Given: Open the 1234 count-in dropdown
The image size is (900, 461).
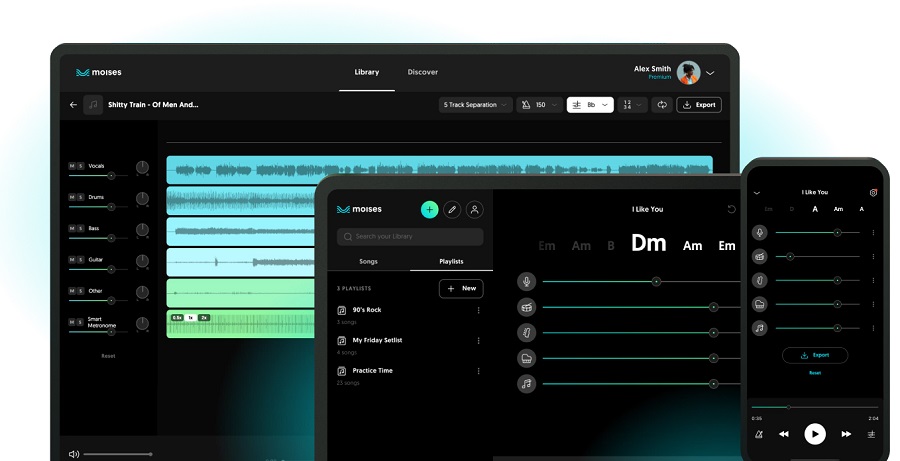Looking at the screenshot, I should 632,105.
